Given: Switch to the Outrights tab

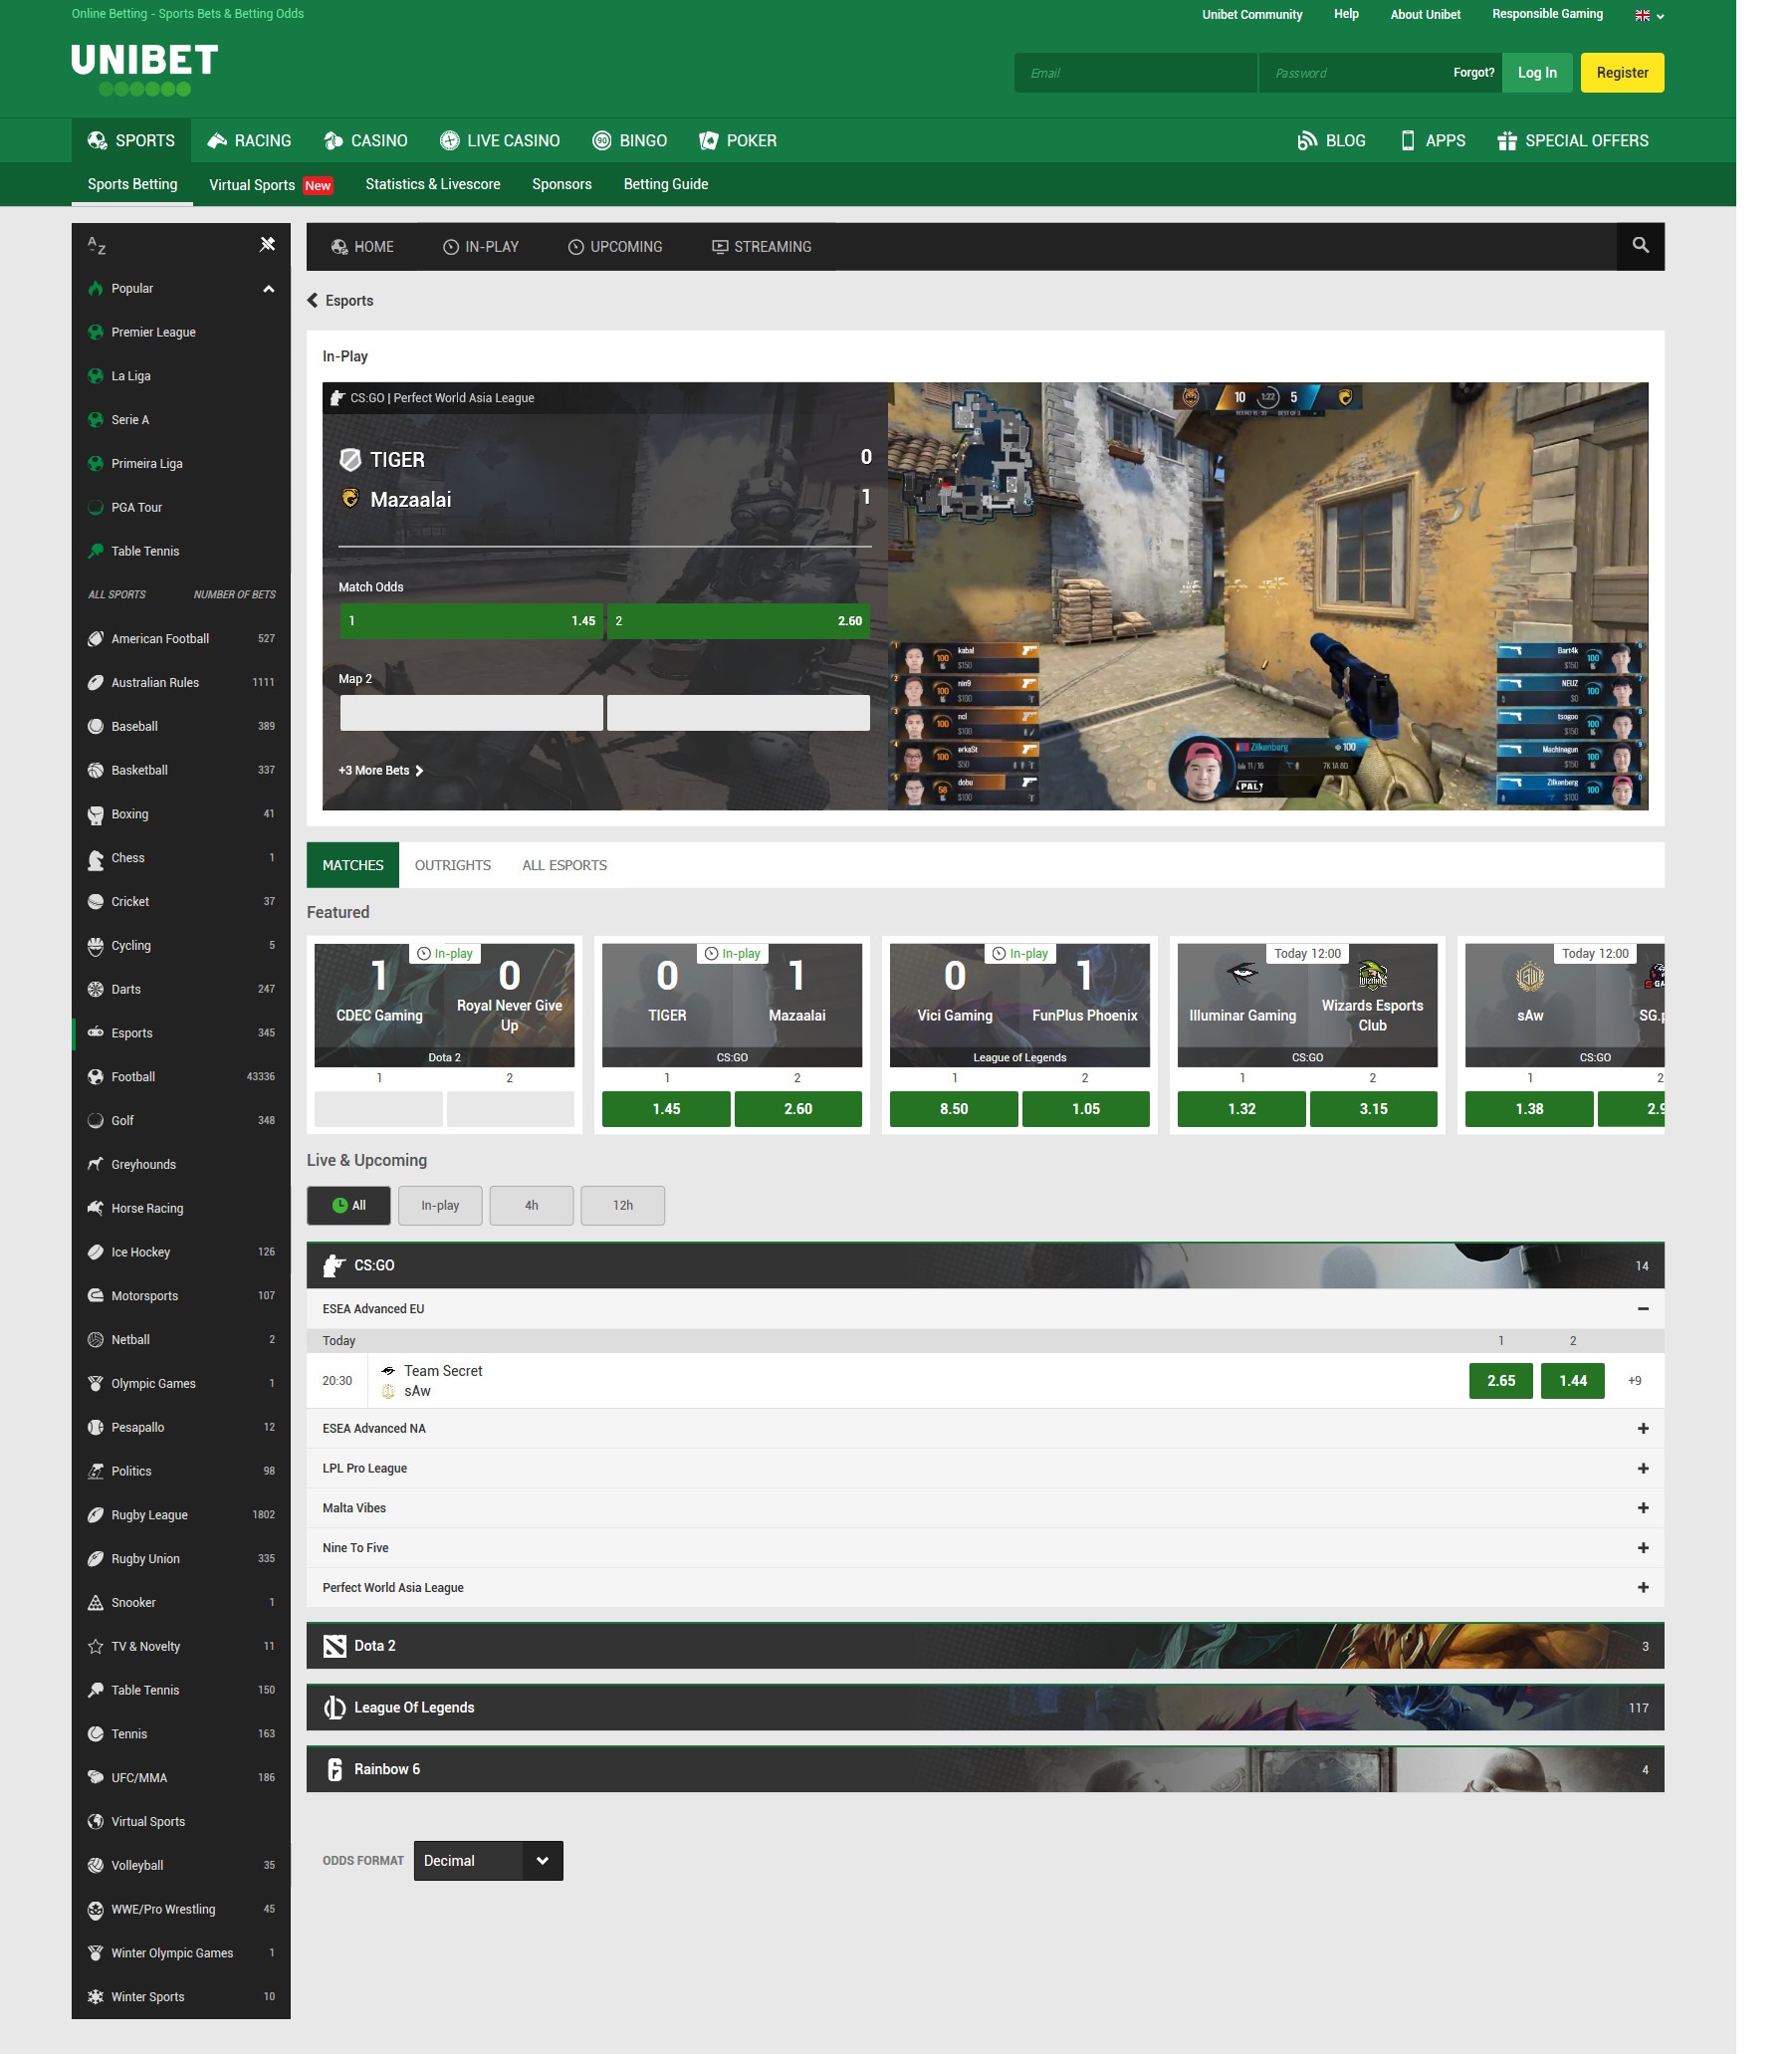Looking at the screenshot, I should point(452,865).
